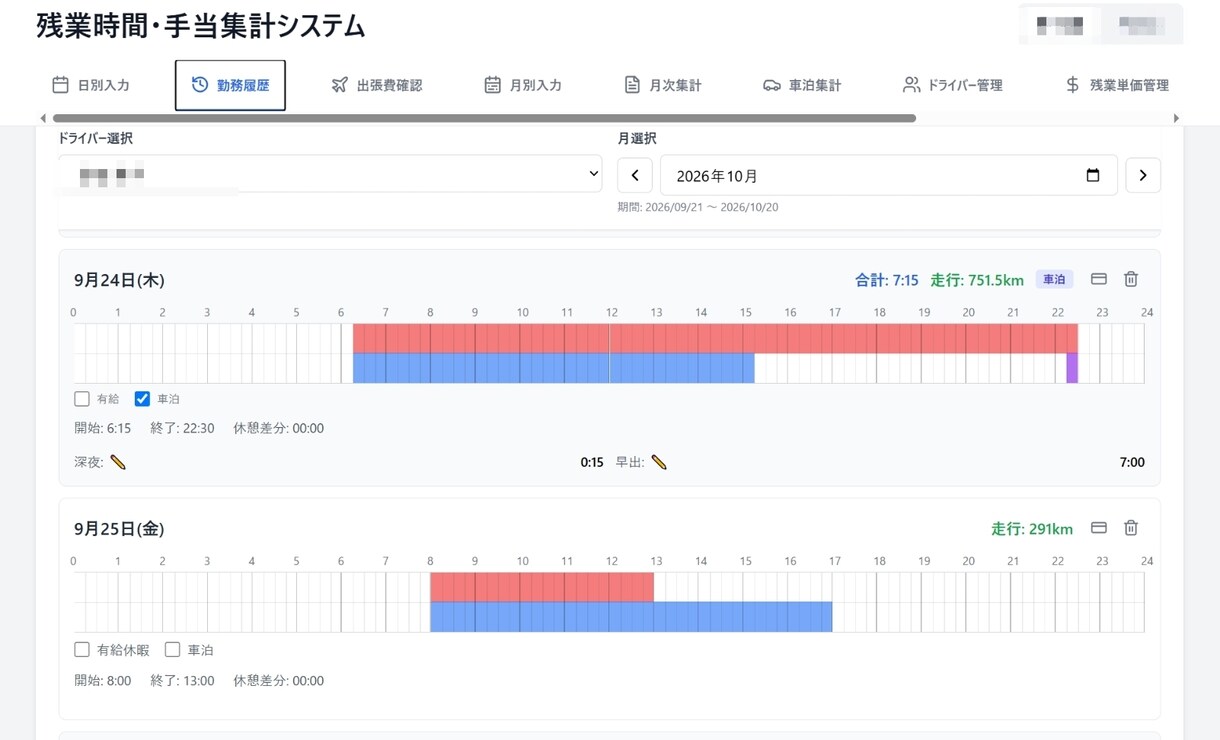Open the 日別入力 tab
This screenshot has height=740, width=1220.
coord(91,85)
